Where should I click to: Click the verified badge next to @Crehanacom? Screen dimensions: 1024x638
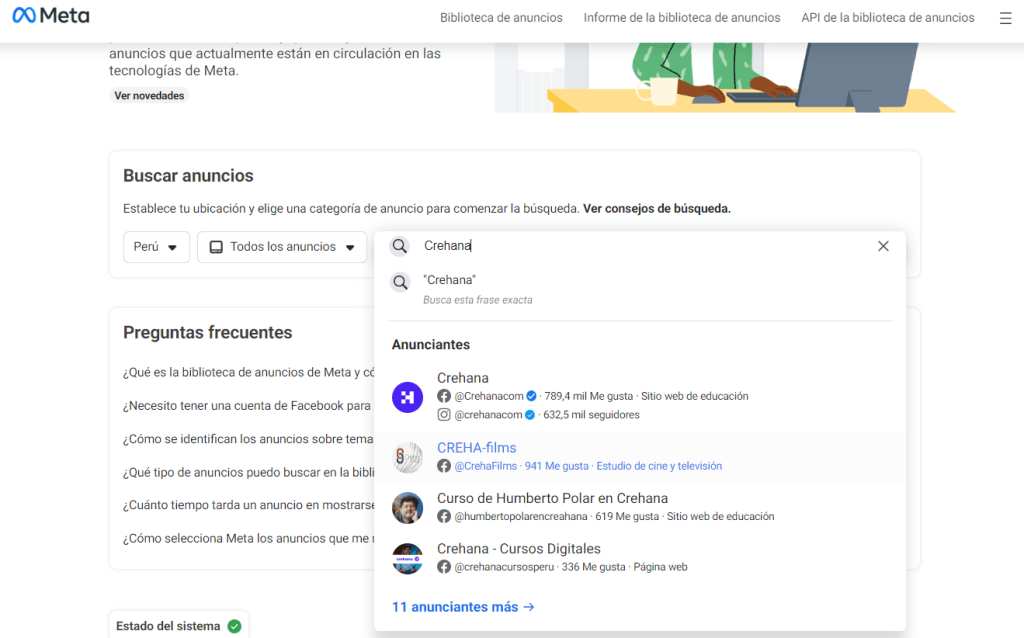click(x=532, y=396)
